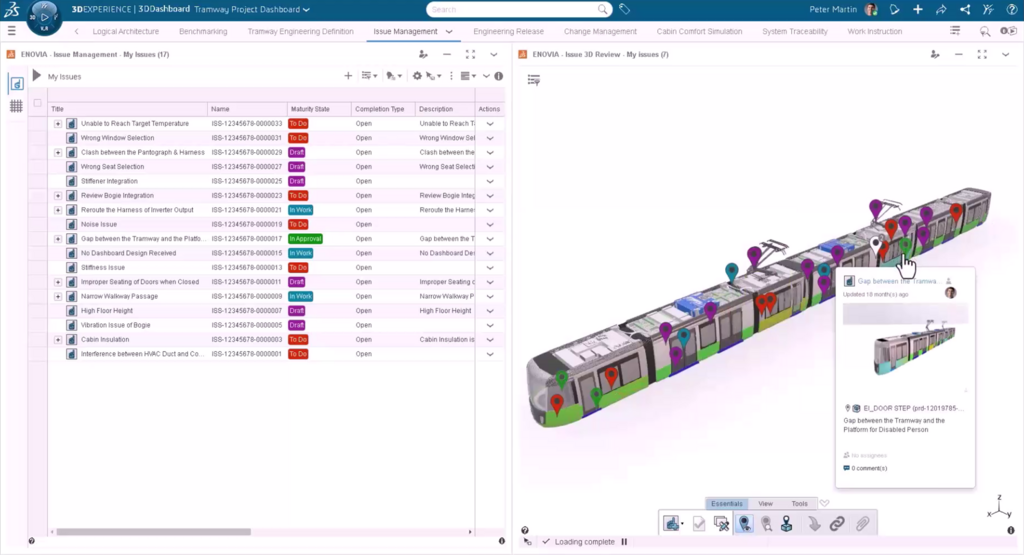The height and width of the screenshot is (555, 1024).
Task: Open the gear settings icon in My Issues toolbar
Action: tap(417, 76)
